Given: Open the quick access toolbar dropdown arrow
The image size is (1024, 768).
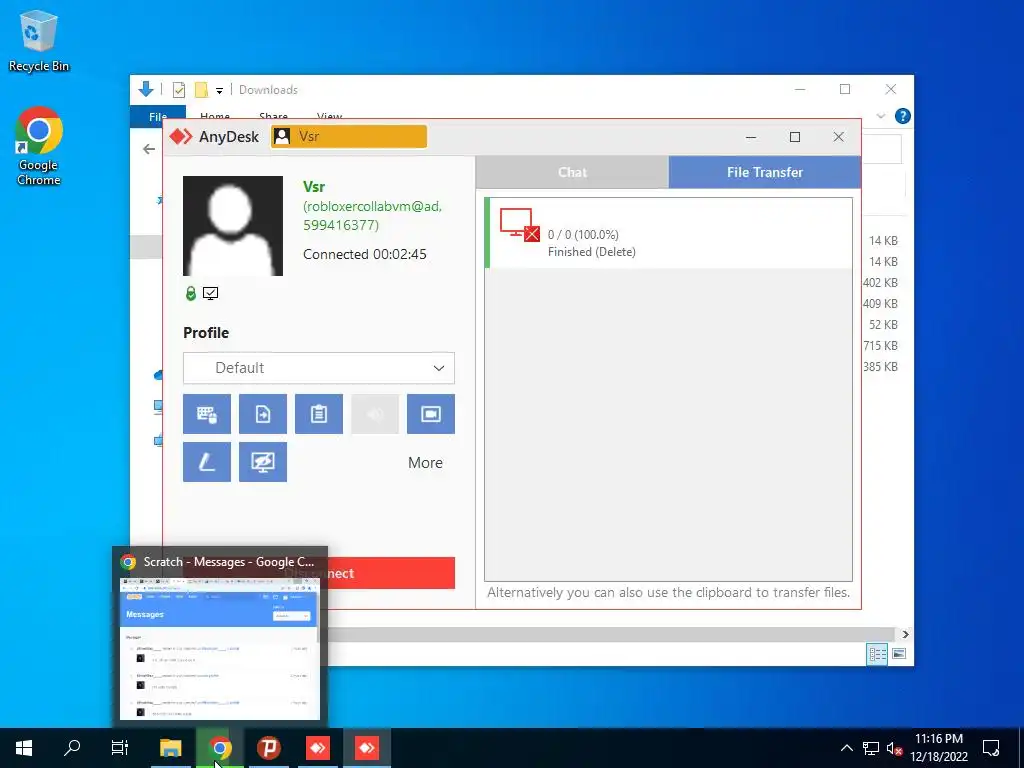Looking at the screenshot, I should tap(219, 91).
